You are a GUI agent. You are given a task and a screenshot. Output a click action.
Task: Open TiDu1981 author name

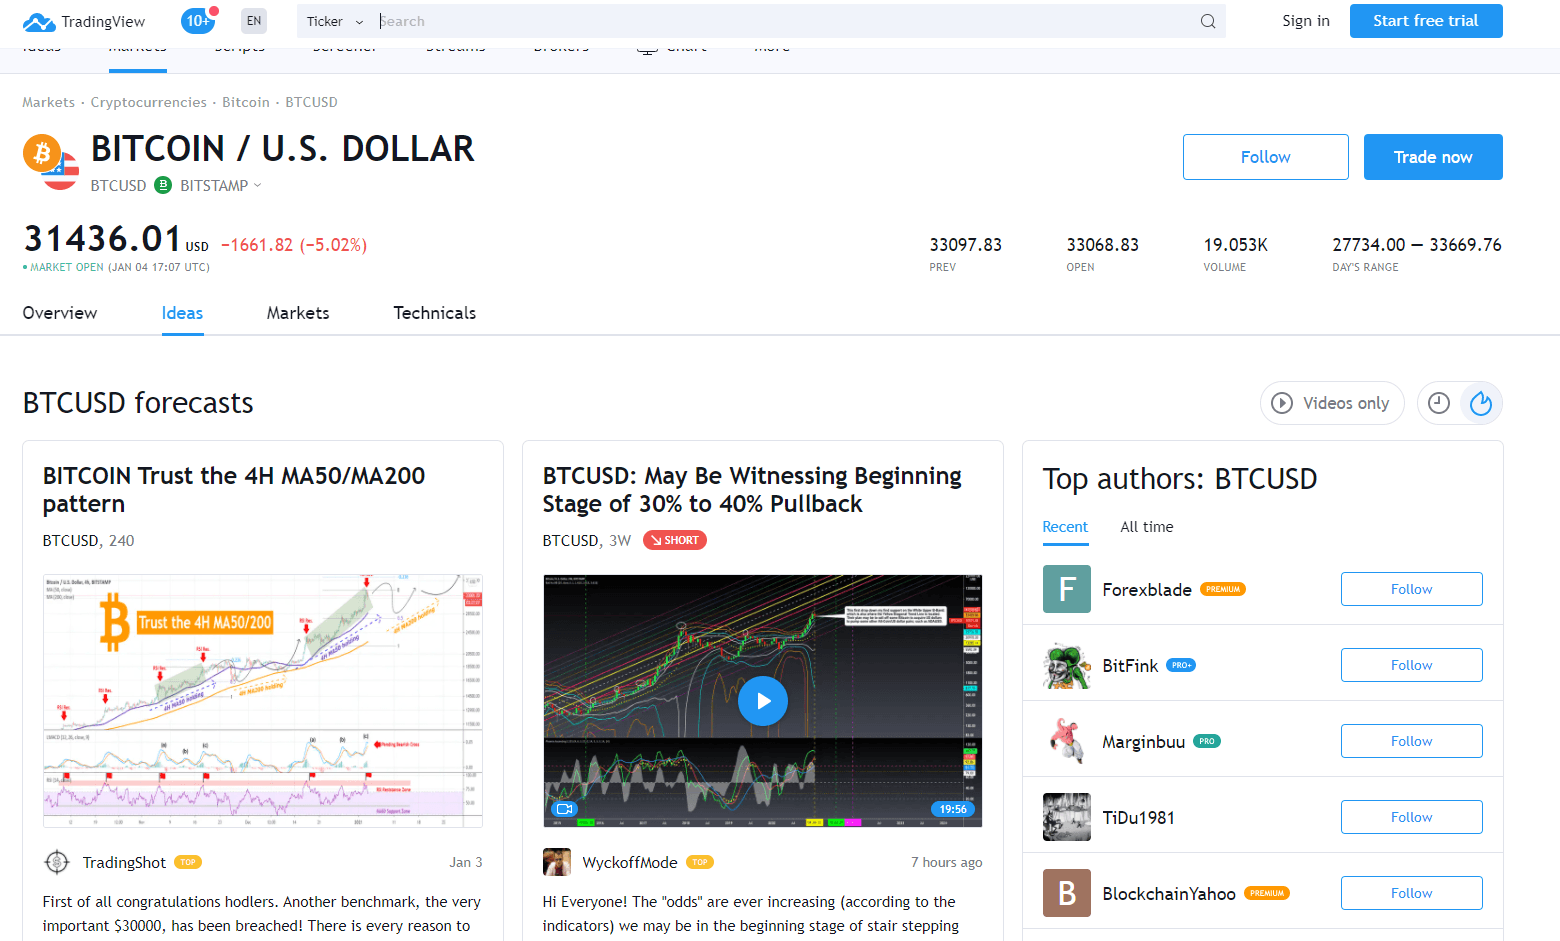coord(1139,818)
